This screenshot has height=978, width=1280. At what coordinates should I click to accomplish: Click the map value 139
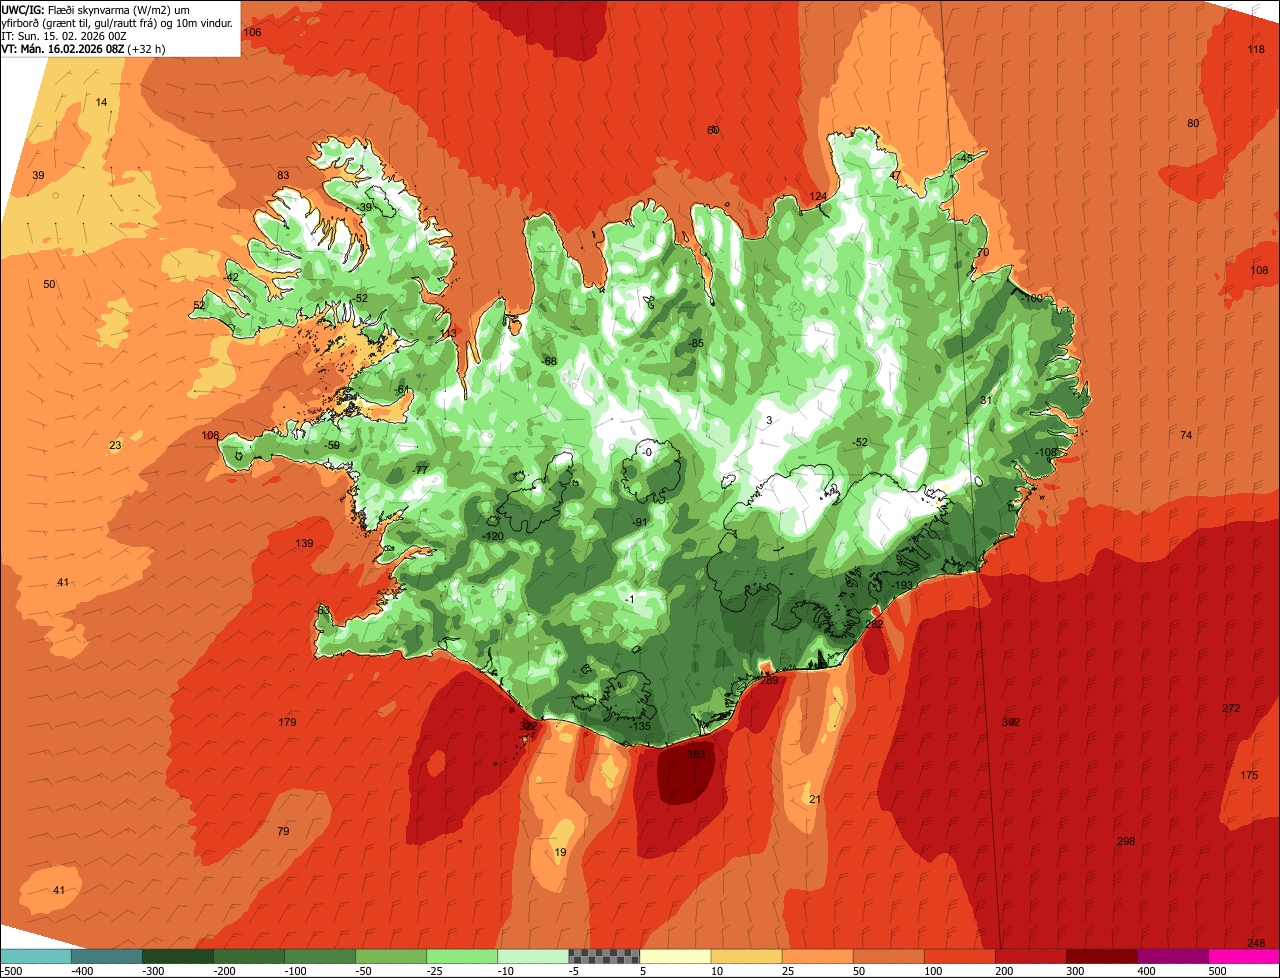[x=304, y=544]
